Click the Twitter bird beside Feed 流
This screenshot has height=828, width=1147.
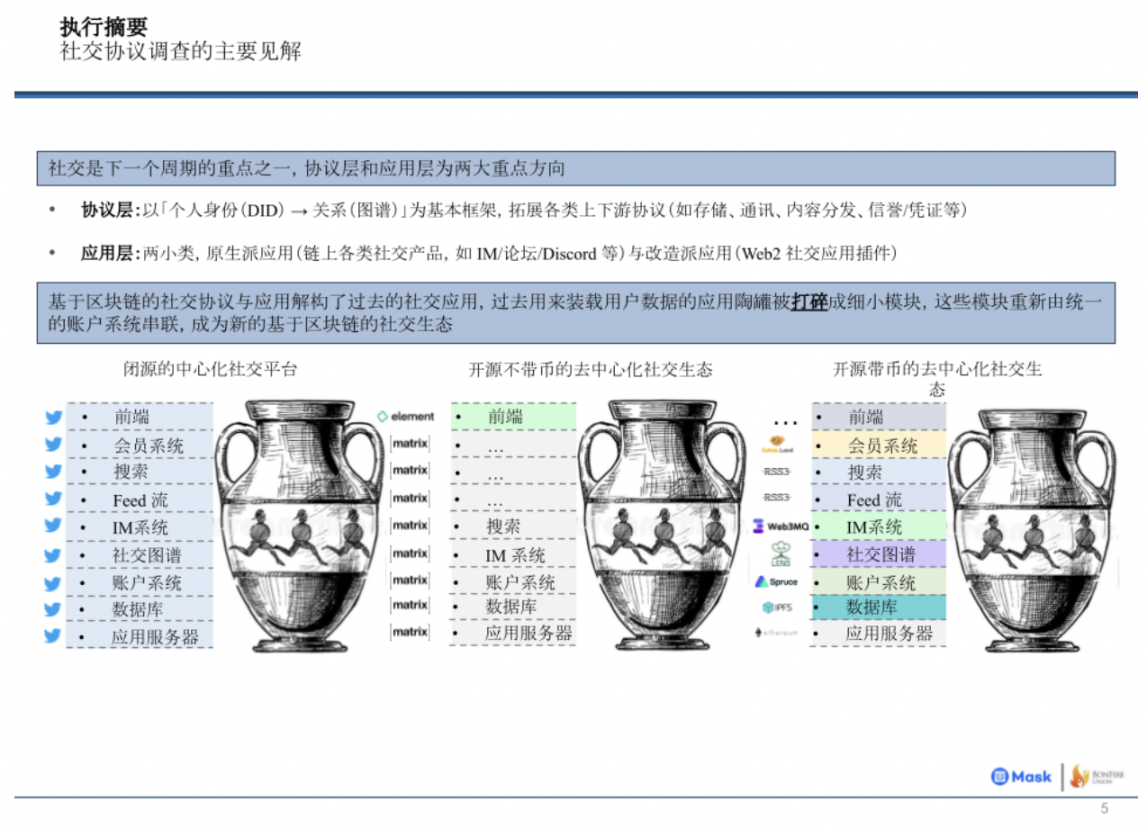[x=53, y=499]
